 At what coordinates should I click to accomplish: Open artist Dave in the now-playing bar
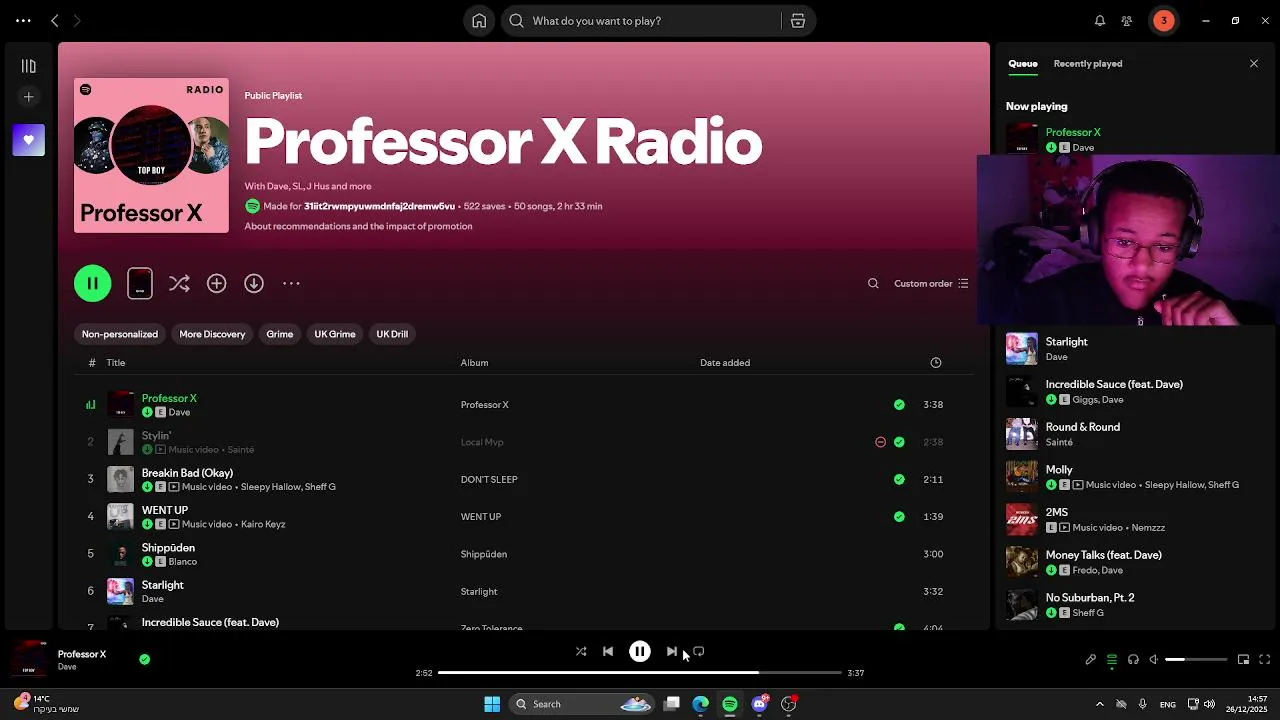pos(67,667)
